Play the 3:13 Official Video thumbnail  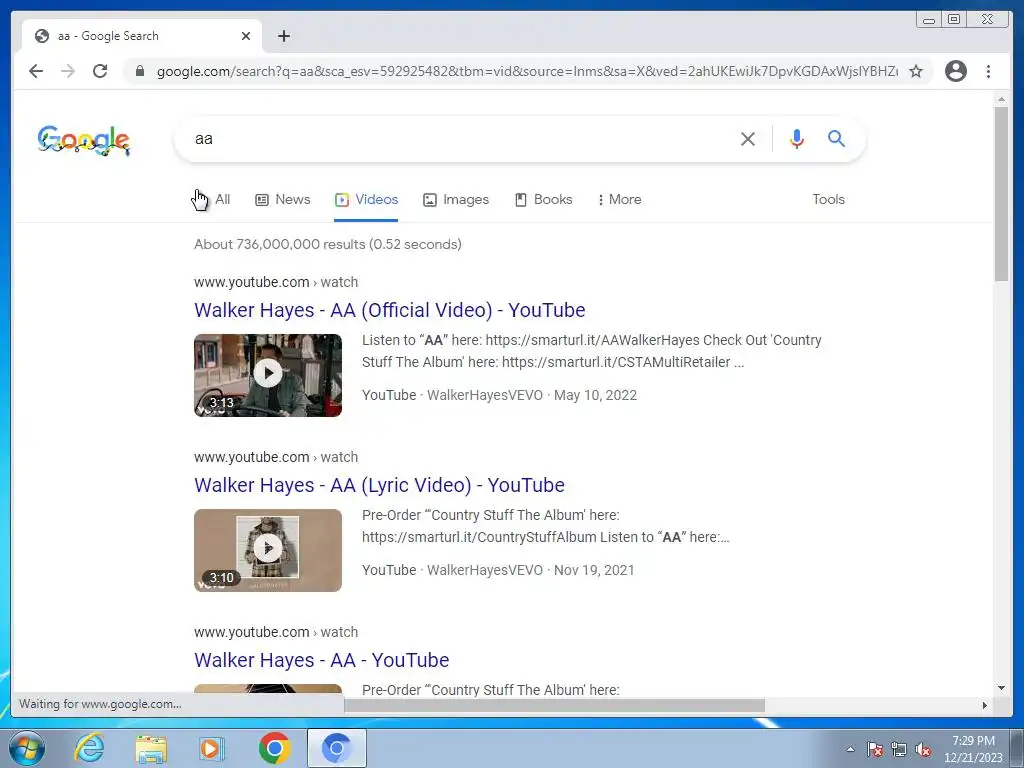pos(268,375)
